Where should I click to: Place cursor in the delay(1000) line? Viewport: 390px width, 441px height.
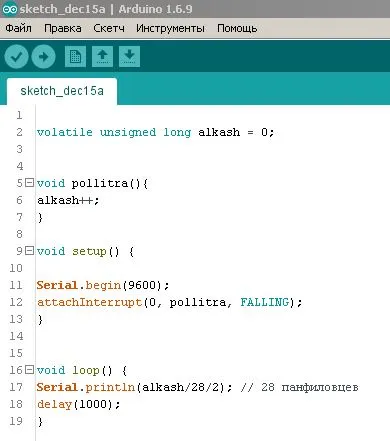pyautogui.click(x=79, y=404)
